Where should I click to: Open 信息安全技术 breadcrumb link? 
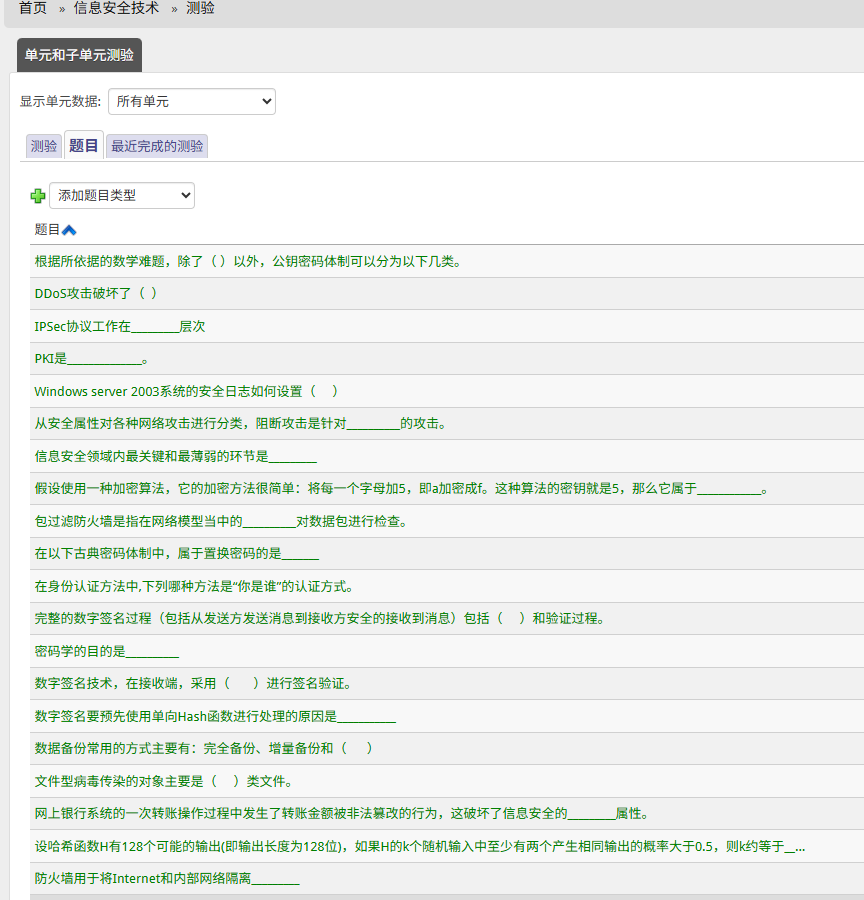pos(115,8)
